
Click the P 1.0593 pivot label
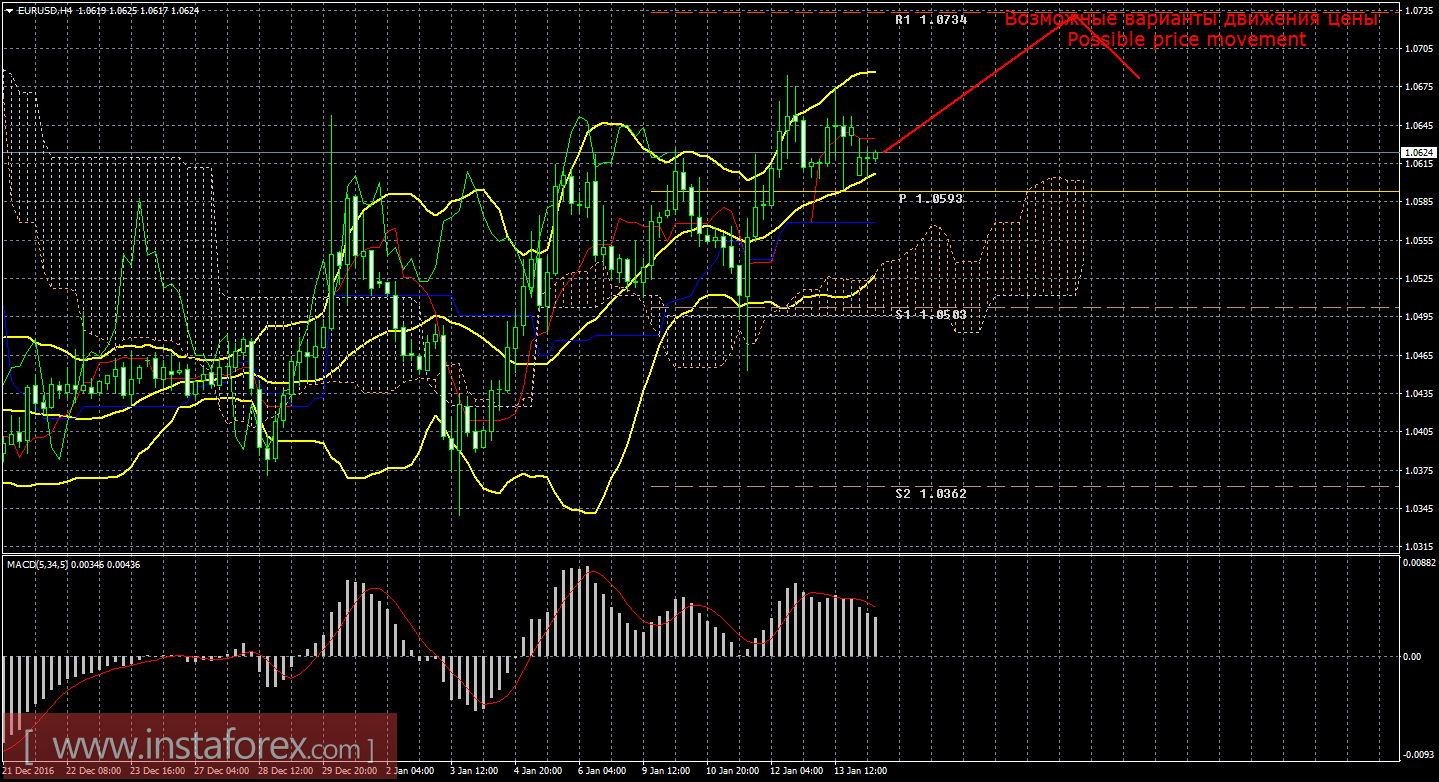tap(931, 199)
